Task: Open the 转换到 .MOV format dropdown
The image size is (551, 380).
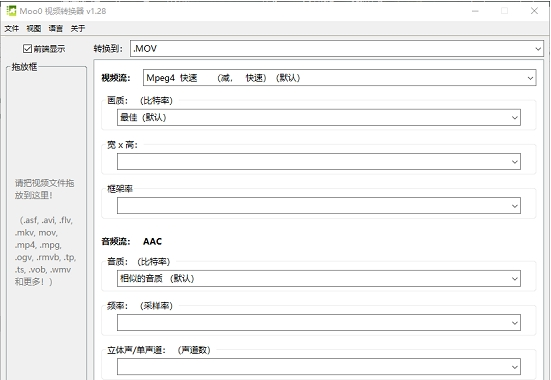Action: [337, 49]
